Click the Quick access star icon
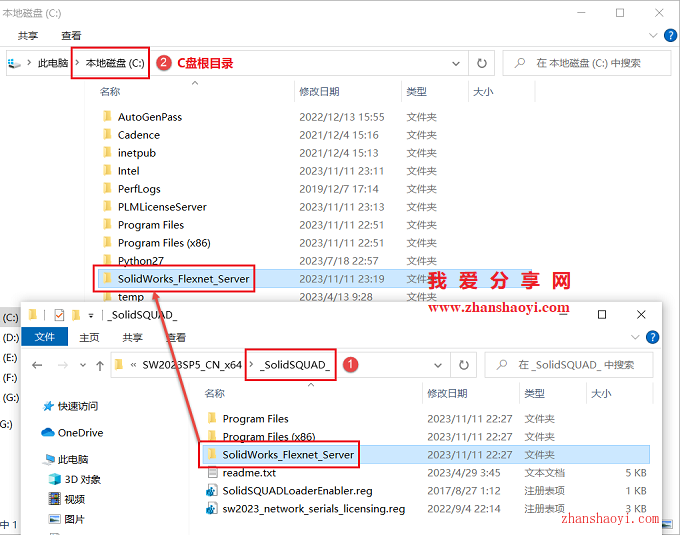The image size is (680, 535). click(48, 406)
